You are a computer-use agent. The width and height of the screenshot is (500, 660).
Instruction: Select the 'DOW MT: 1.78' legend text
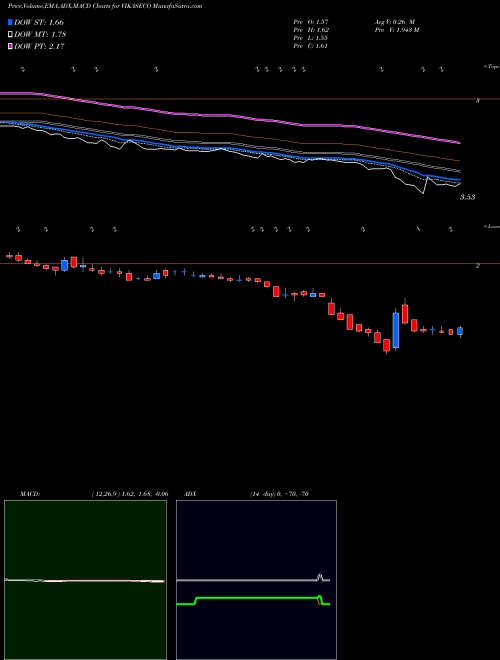(40, 35)
